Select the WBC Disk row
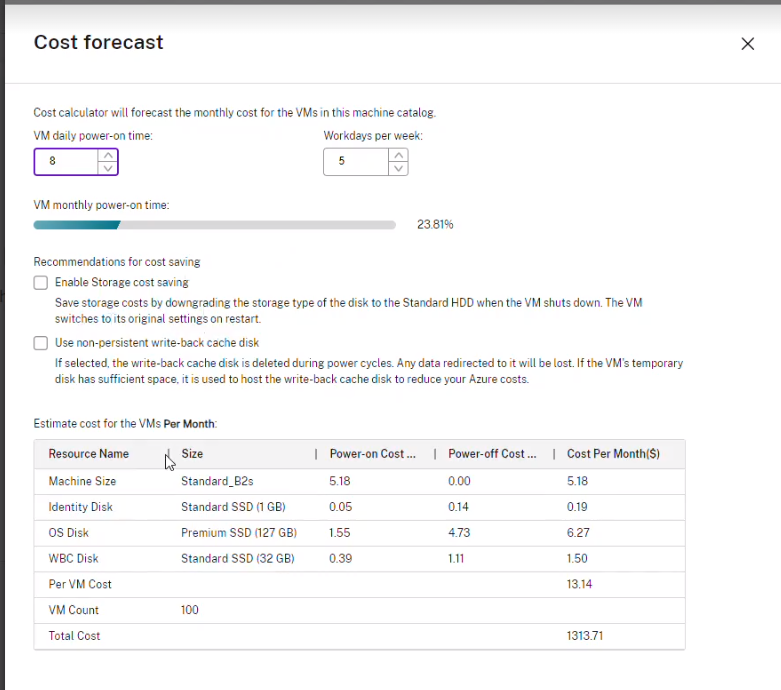This screenshot has height=690, width=781. (x=74, y=559)
